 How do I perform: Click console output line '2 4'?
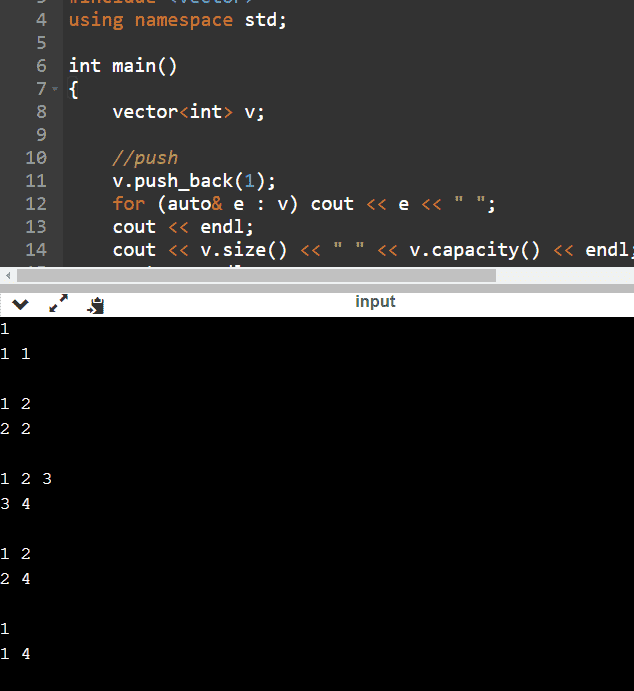point(15,579)
